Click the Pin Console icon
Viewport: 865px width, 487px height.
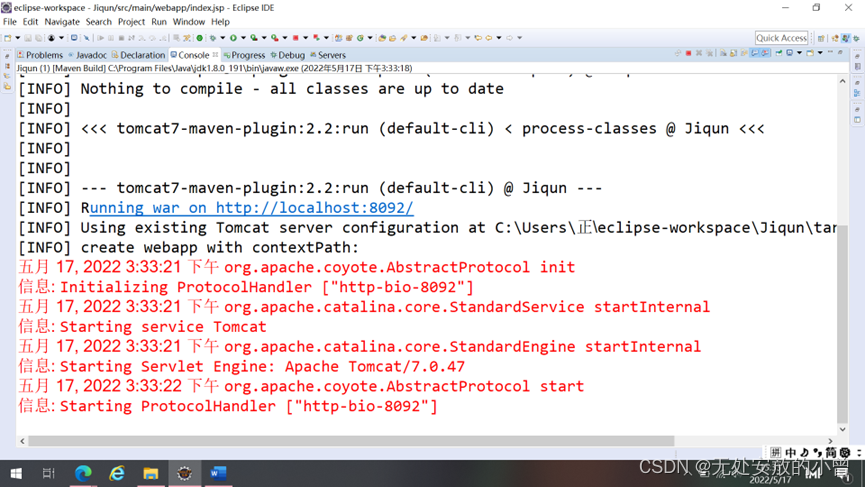(778, 53)
